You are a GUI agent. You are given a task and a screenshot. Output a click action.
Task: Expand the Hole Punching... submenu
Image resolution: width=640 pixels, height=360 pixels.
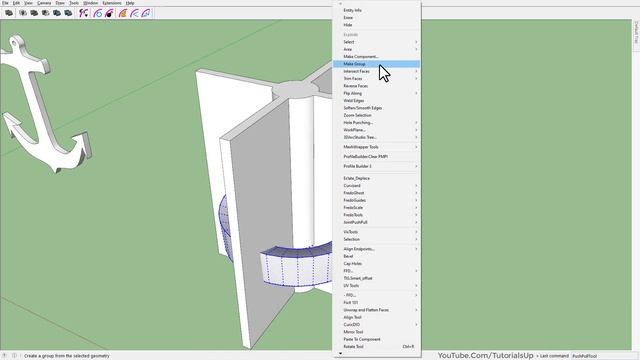[x=376, y=123]
